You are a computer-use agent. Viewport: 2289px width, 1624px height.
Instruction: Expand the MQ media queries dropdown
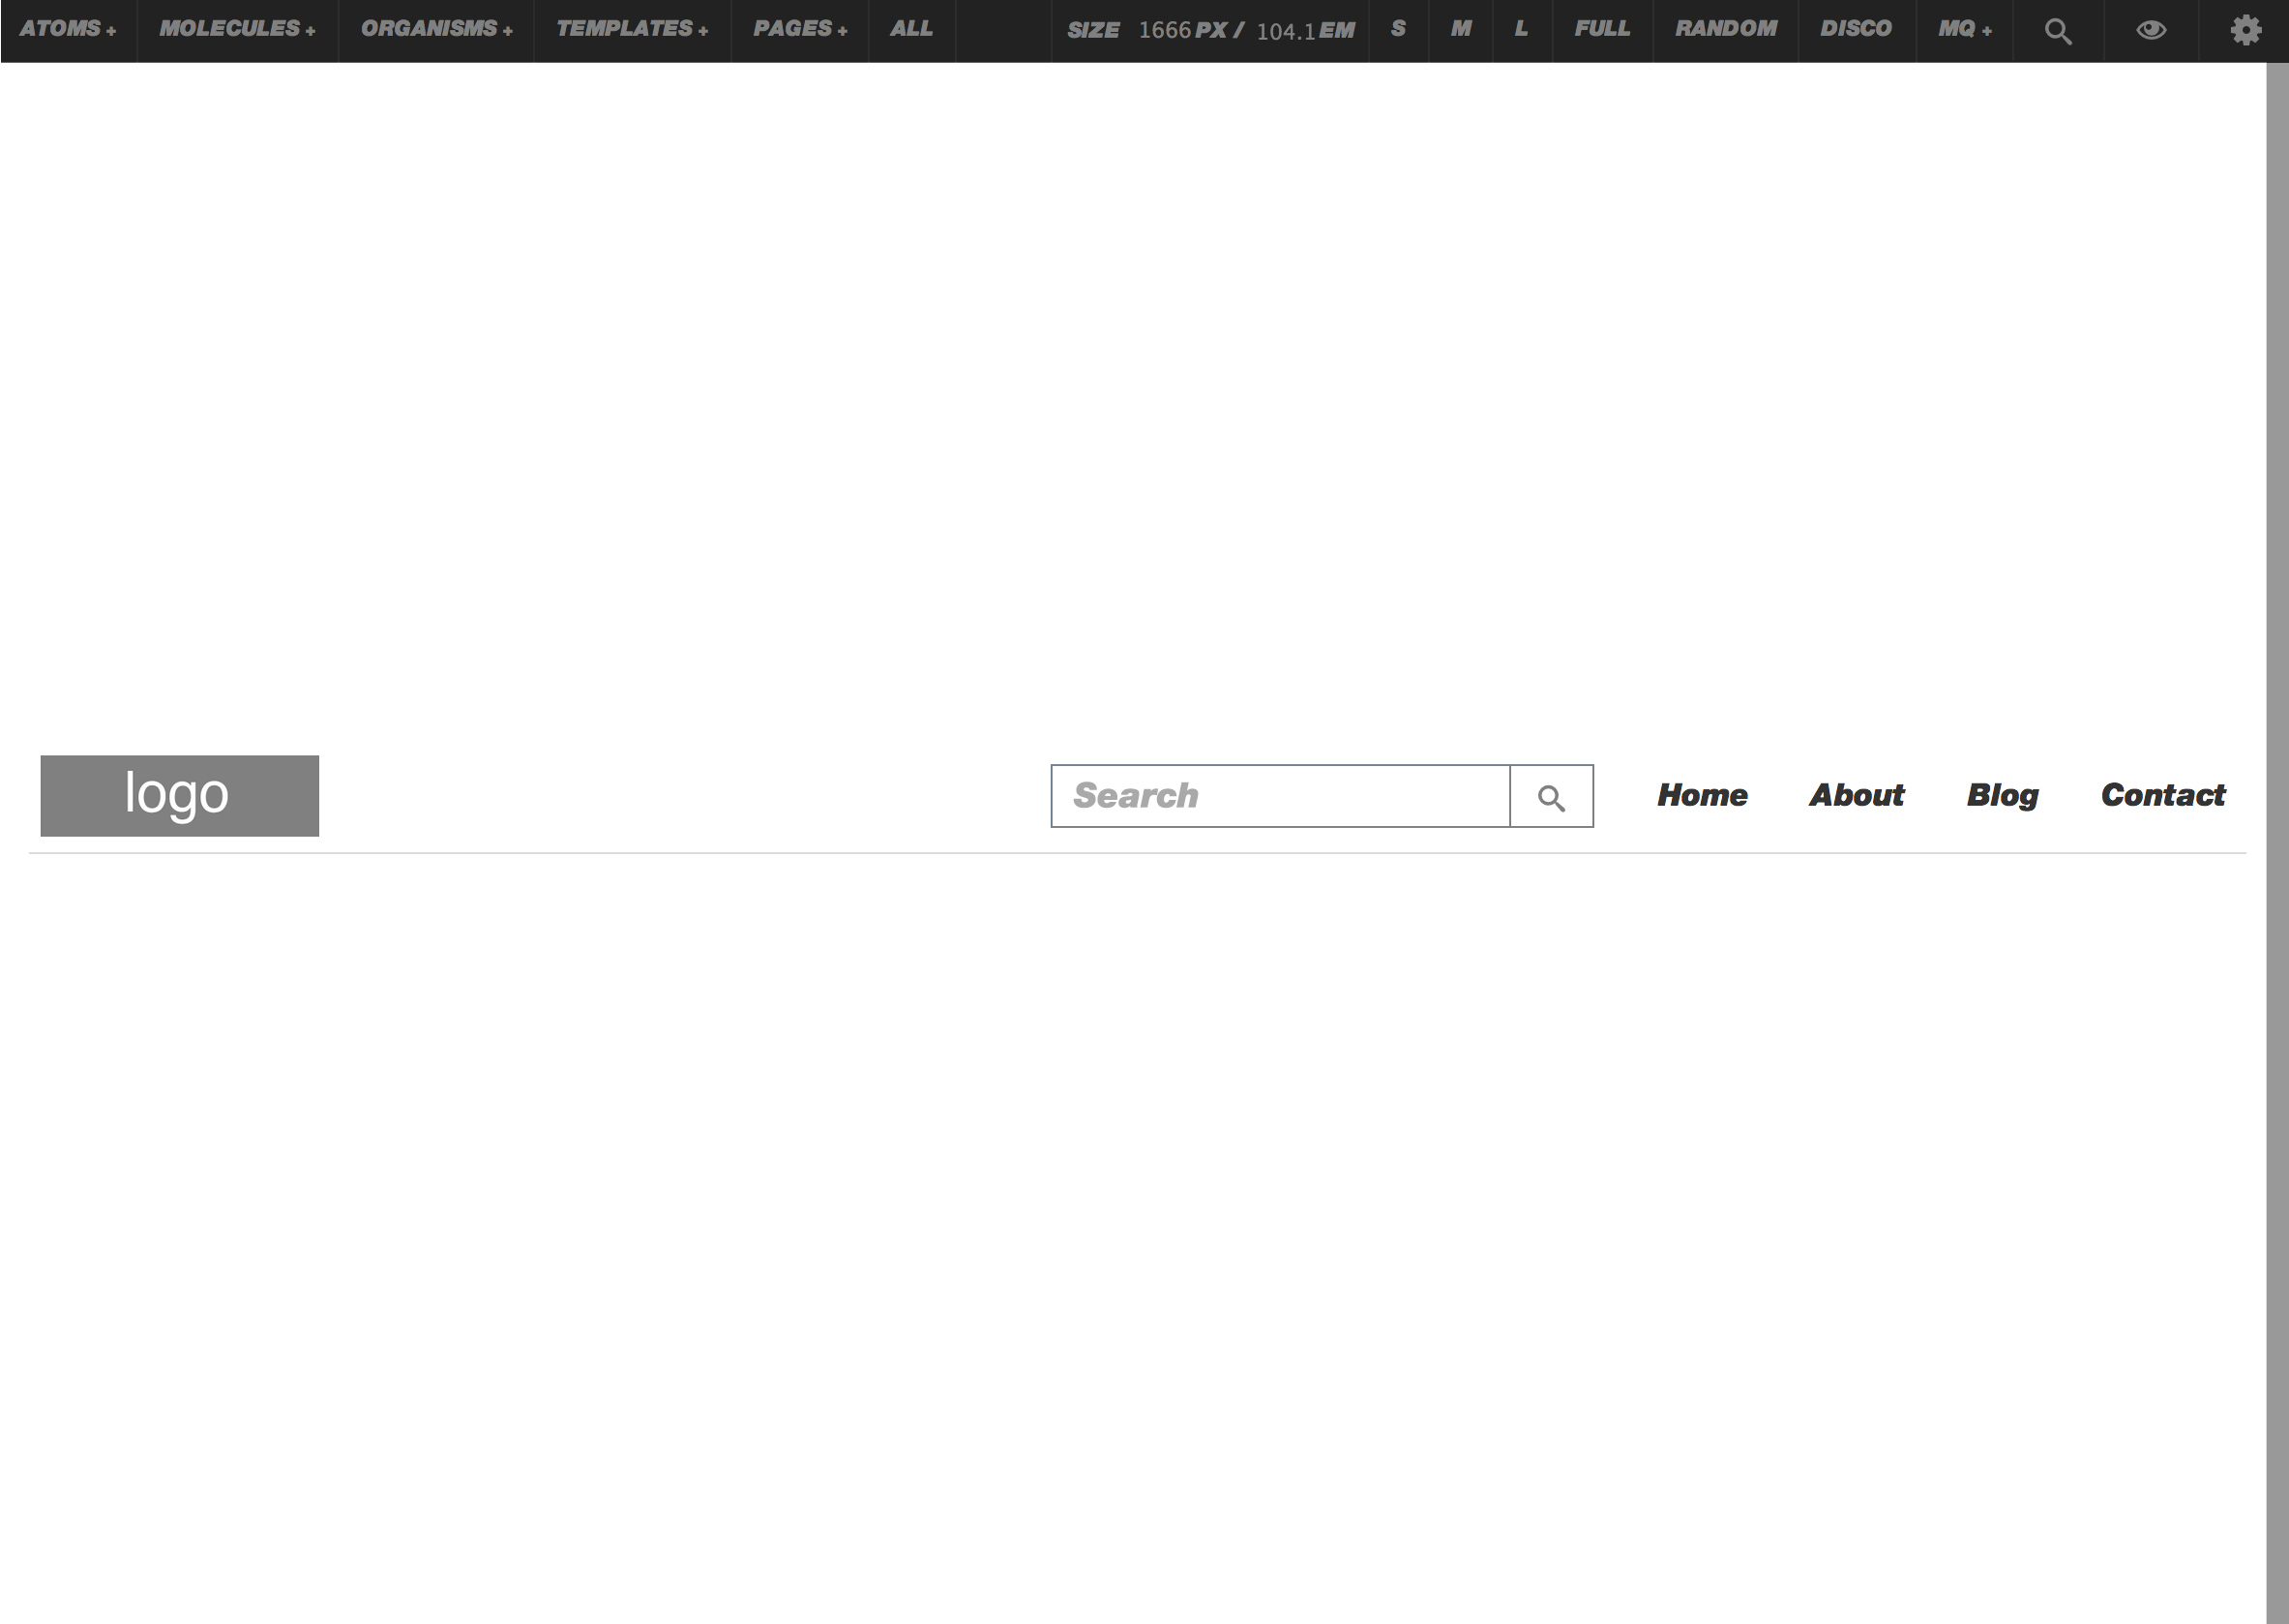(x=1963, y=29)
